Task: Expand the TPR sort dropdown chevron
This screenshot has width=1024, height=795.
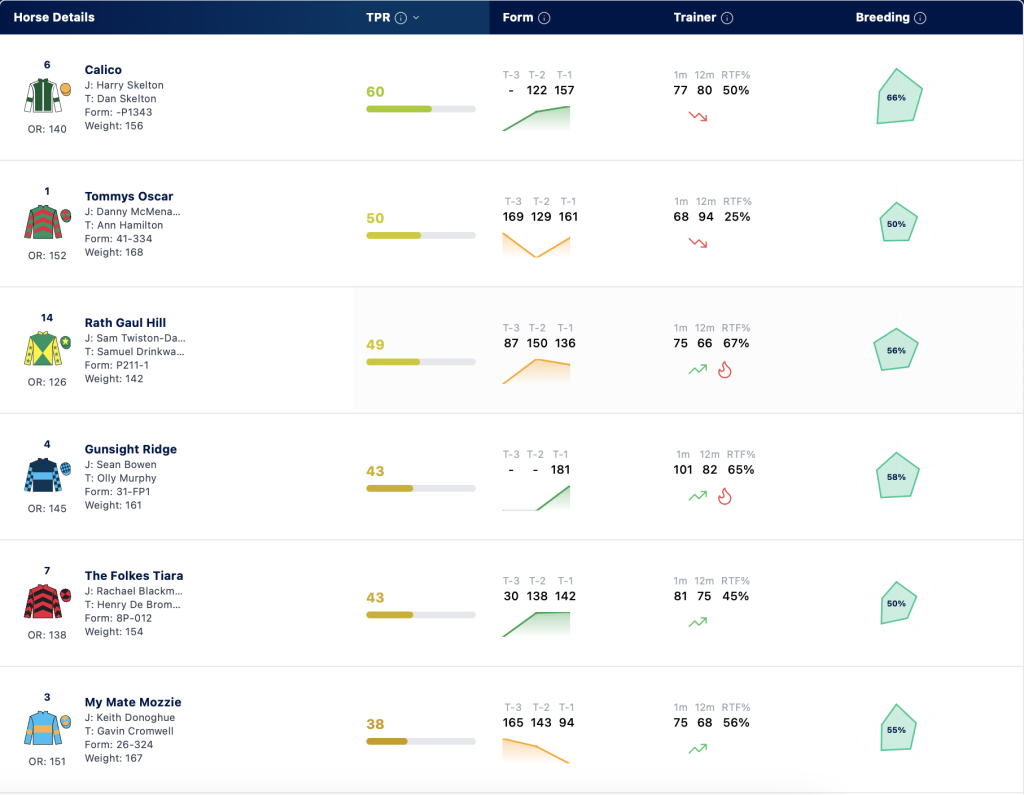Action: pyautogui.click(x=416, y=18)
